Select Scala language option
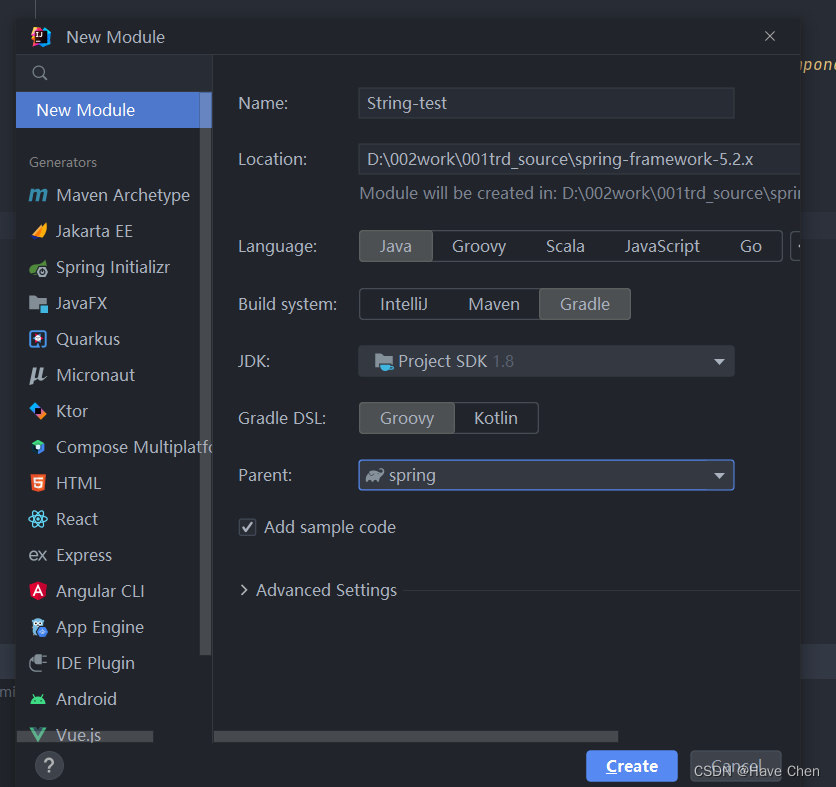Image resolution: width=836 pixels, height=787 pixels. [x=565, y=246]
